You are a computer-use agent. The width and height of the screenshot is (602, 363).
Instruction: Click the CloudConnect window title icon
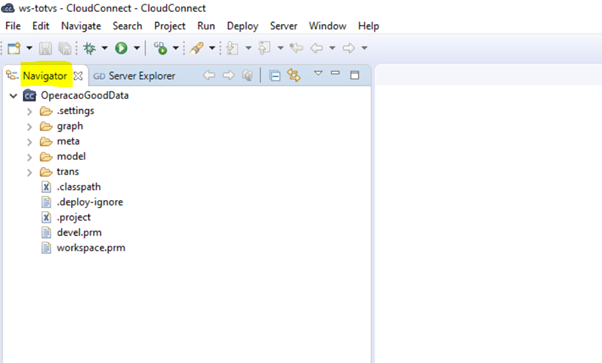tap(8, 8)
